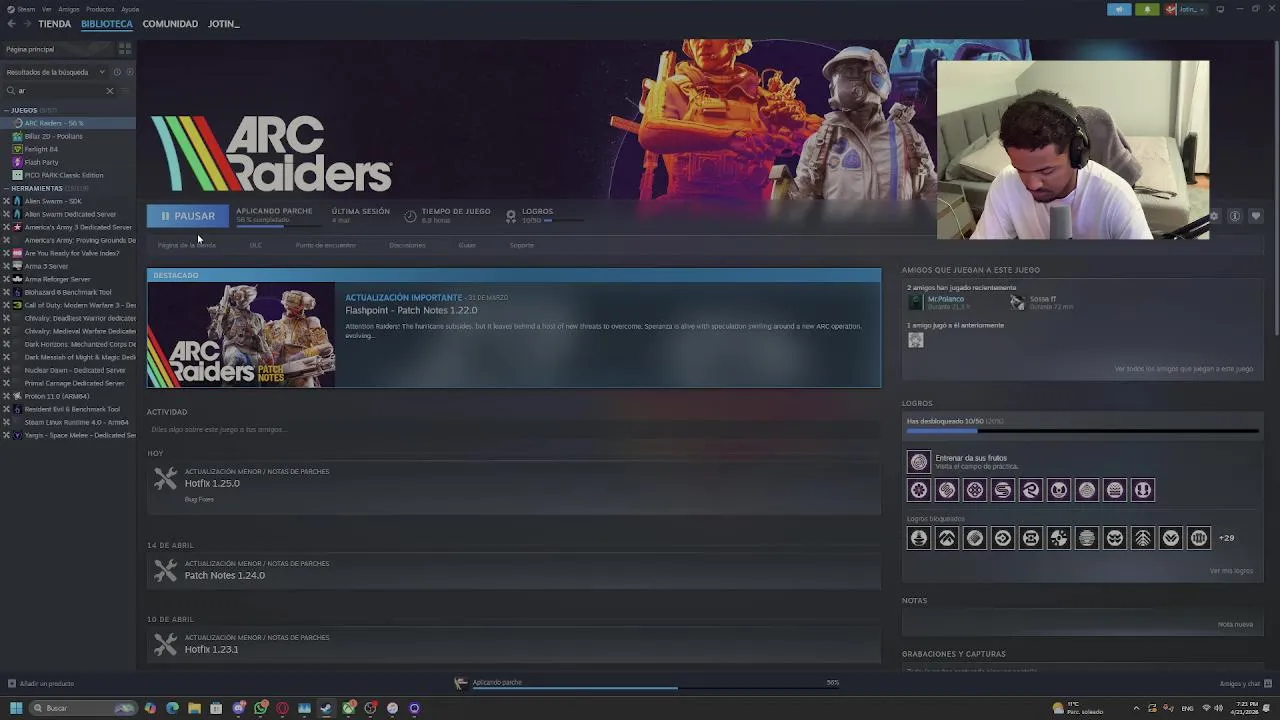
Task: Open avatar of friend who played previously
Action: pos(915,340)
